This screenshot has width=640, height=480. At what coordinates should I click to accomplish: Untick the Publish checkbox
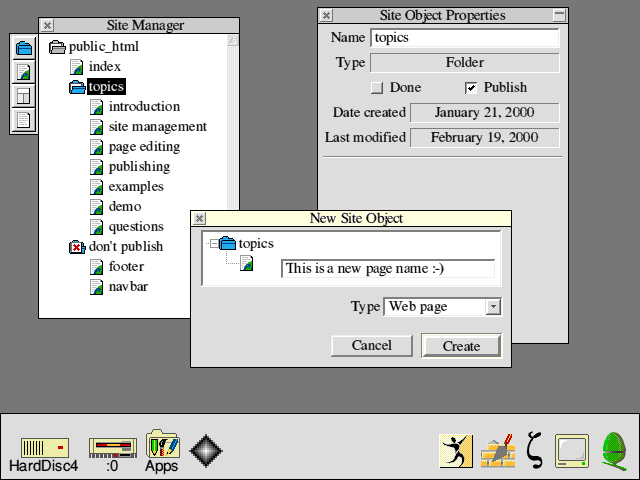point(471,88)
